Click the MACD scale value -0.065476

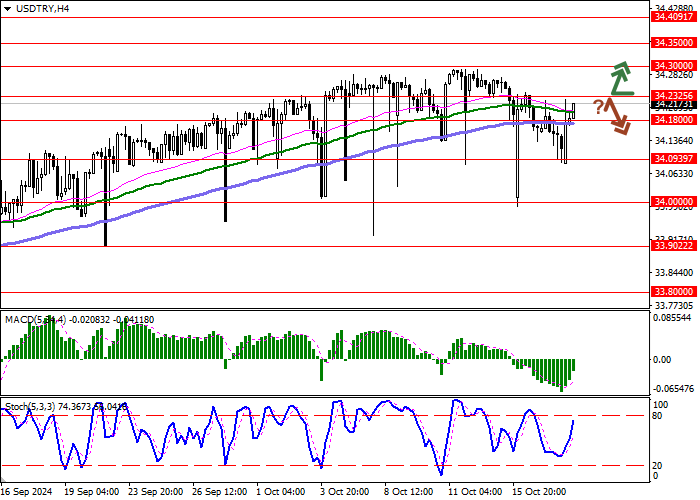[673, 389]
